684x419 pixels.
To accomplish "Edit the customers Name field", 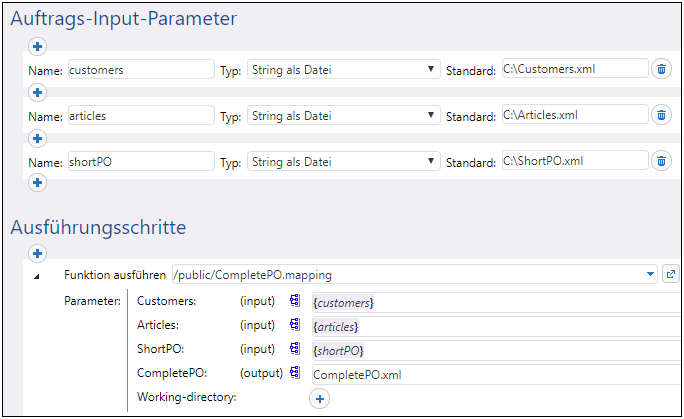I will tap(140, 69).
